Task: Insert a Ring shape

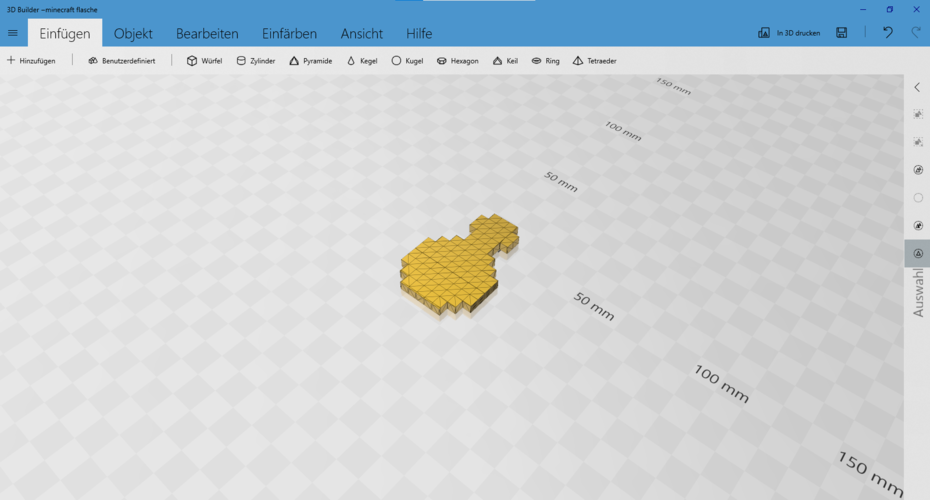Action: click(x=545, y=60)
